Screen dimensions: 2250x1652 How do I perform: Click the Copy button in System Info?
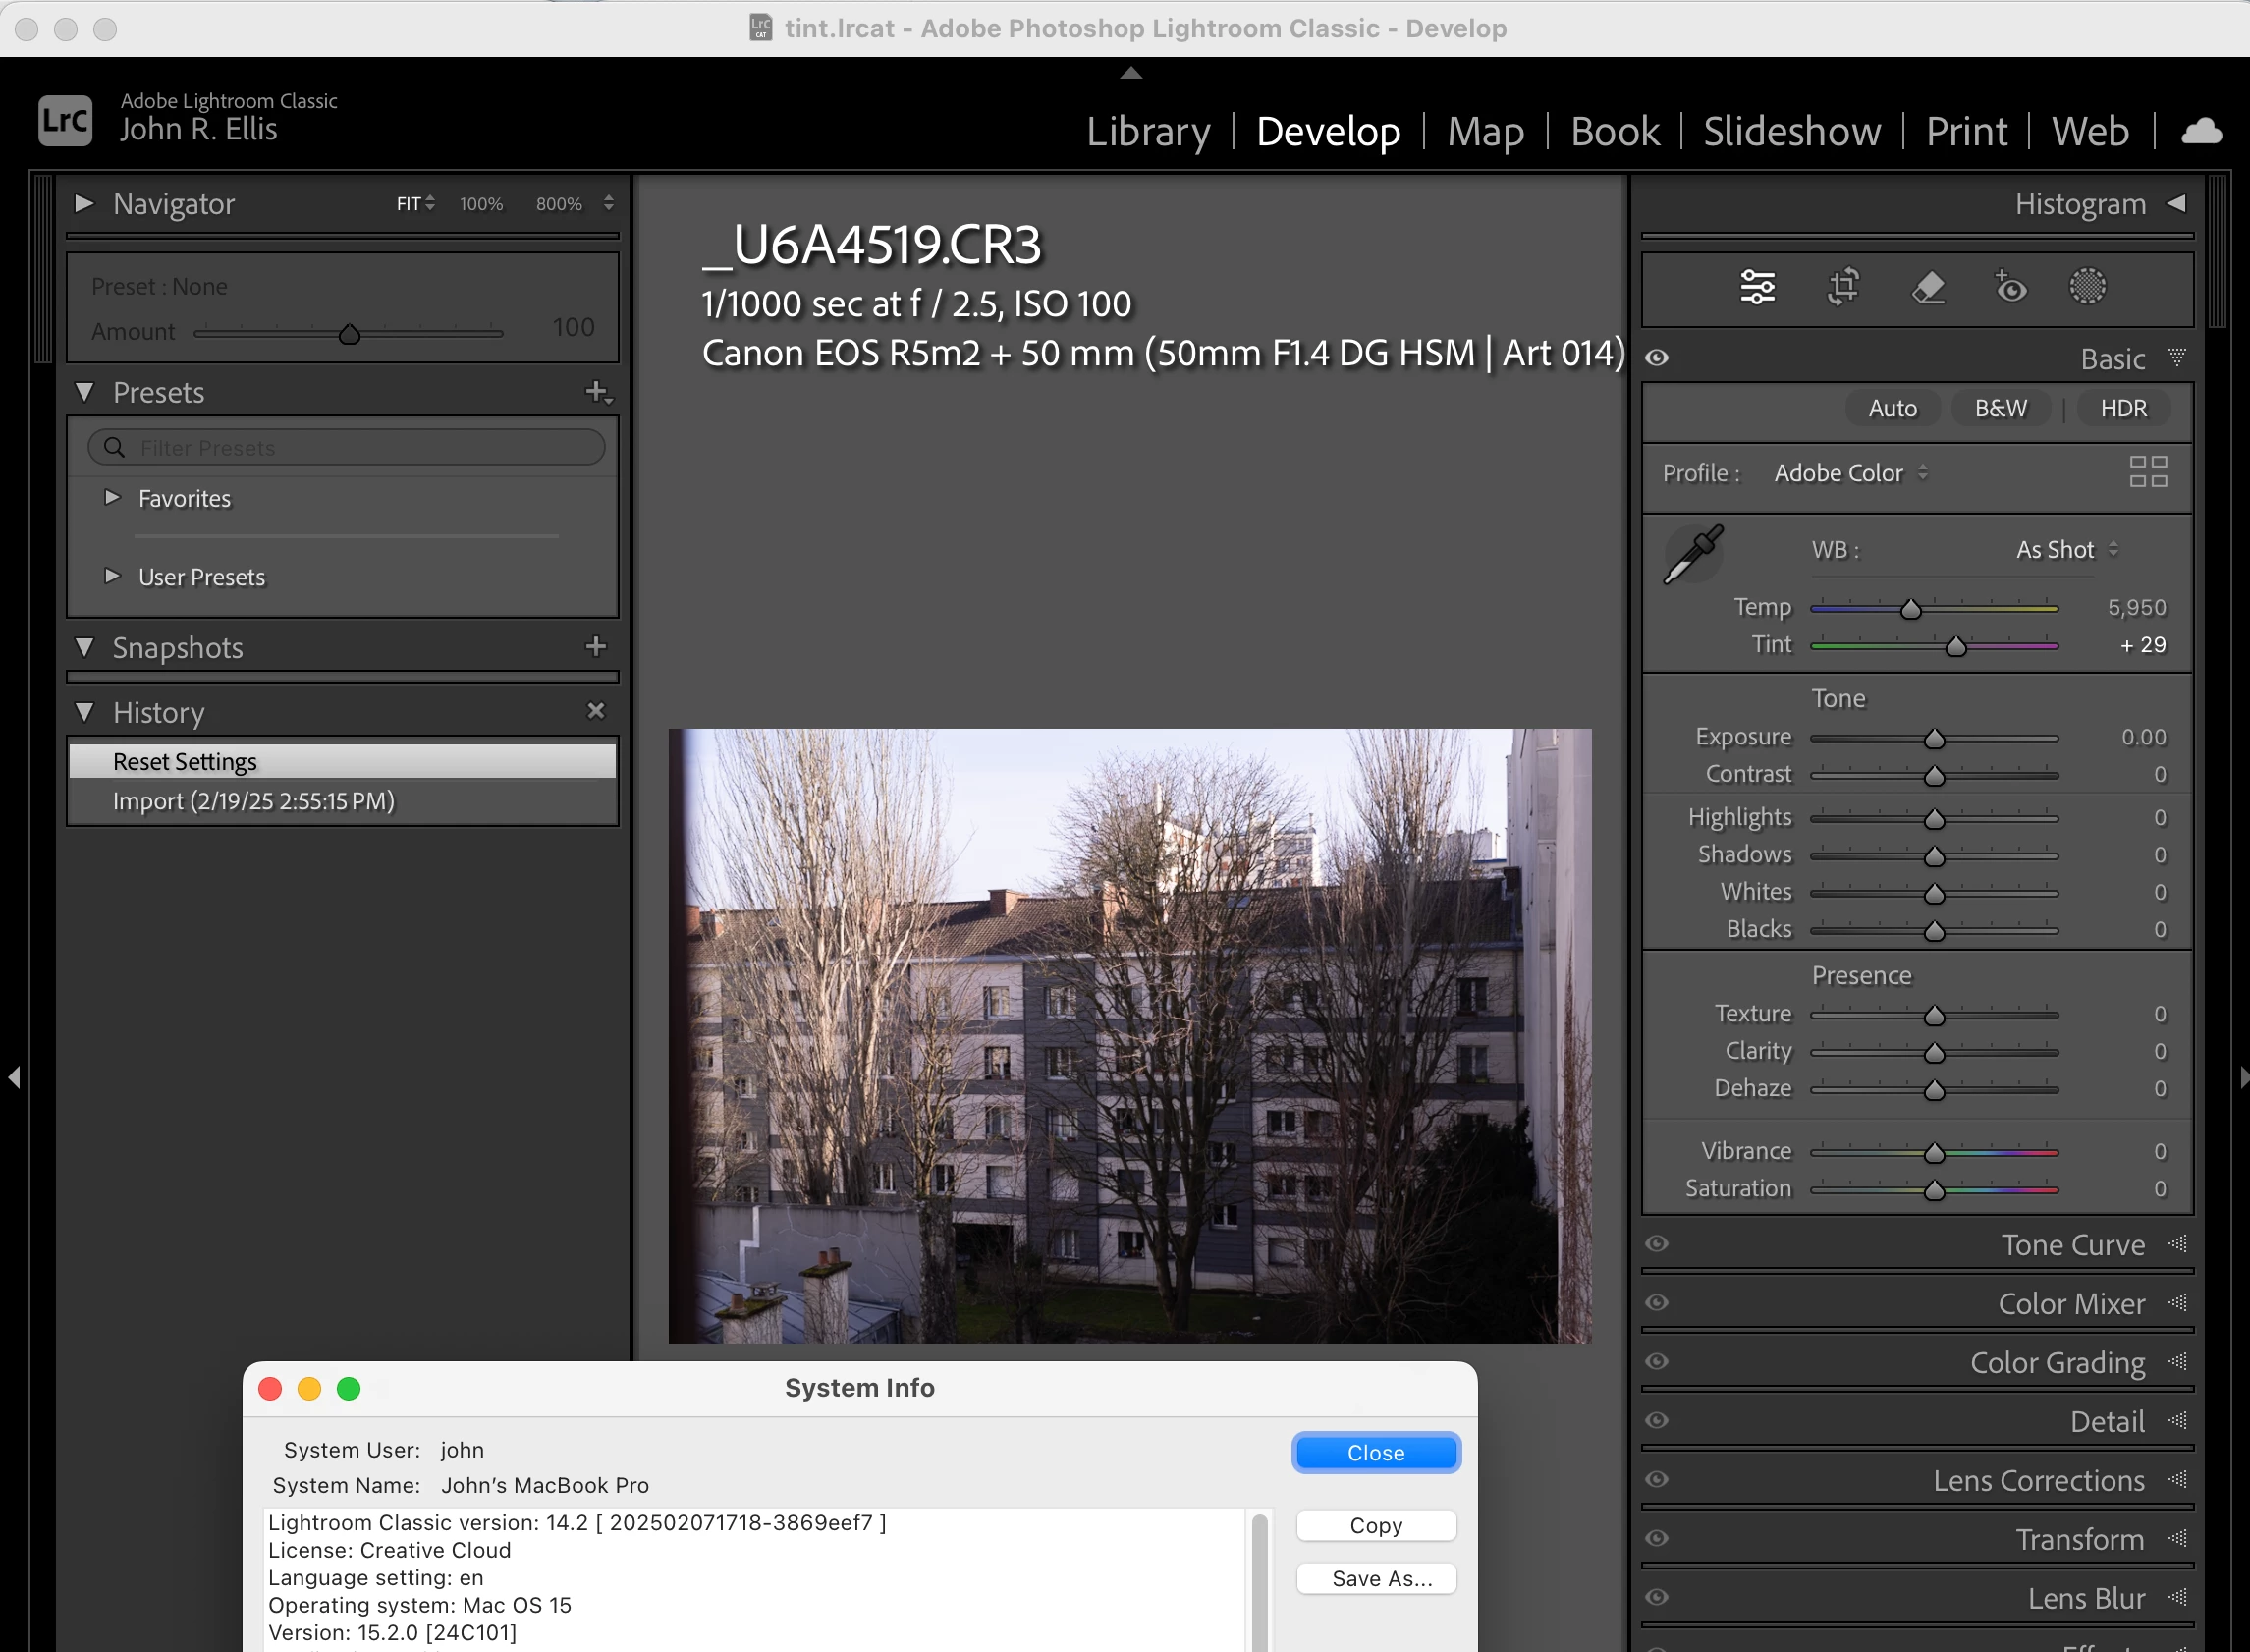pyautogui.click(x=1375, y=1526)
